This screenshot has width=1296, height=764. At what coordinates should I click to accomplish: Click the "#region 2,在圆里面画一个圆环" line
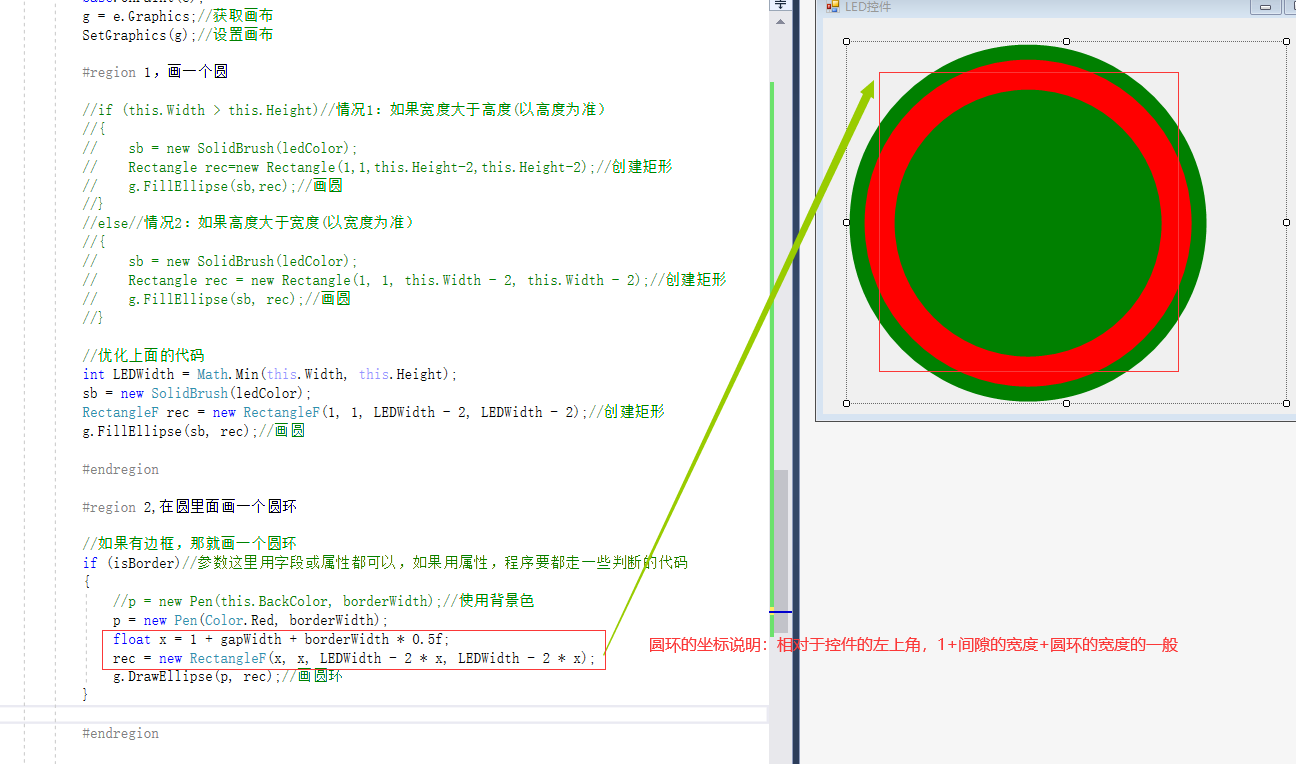coord(190,507)
